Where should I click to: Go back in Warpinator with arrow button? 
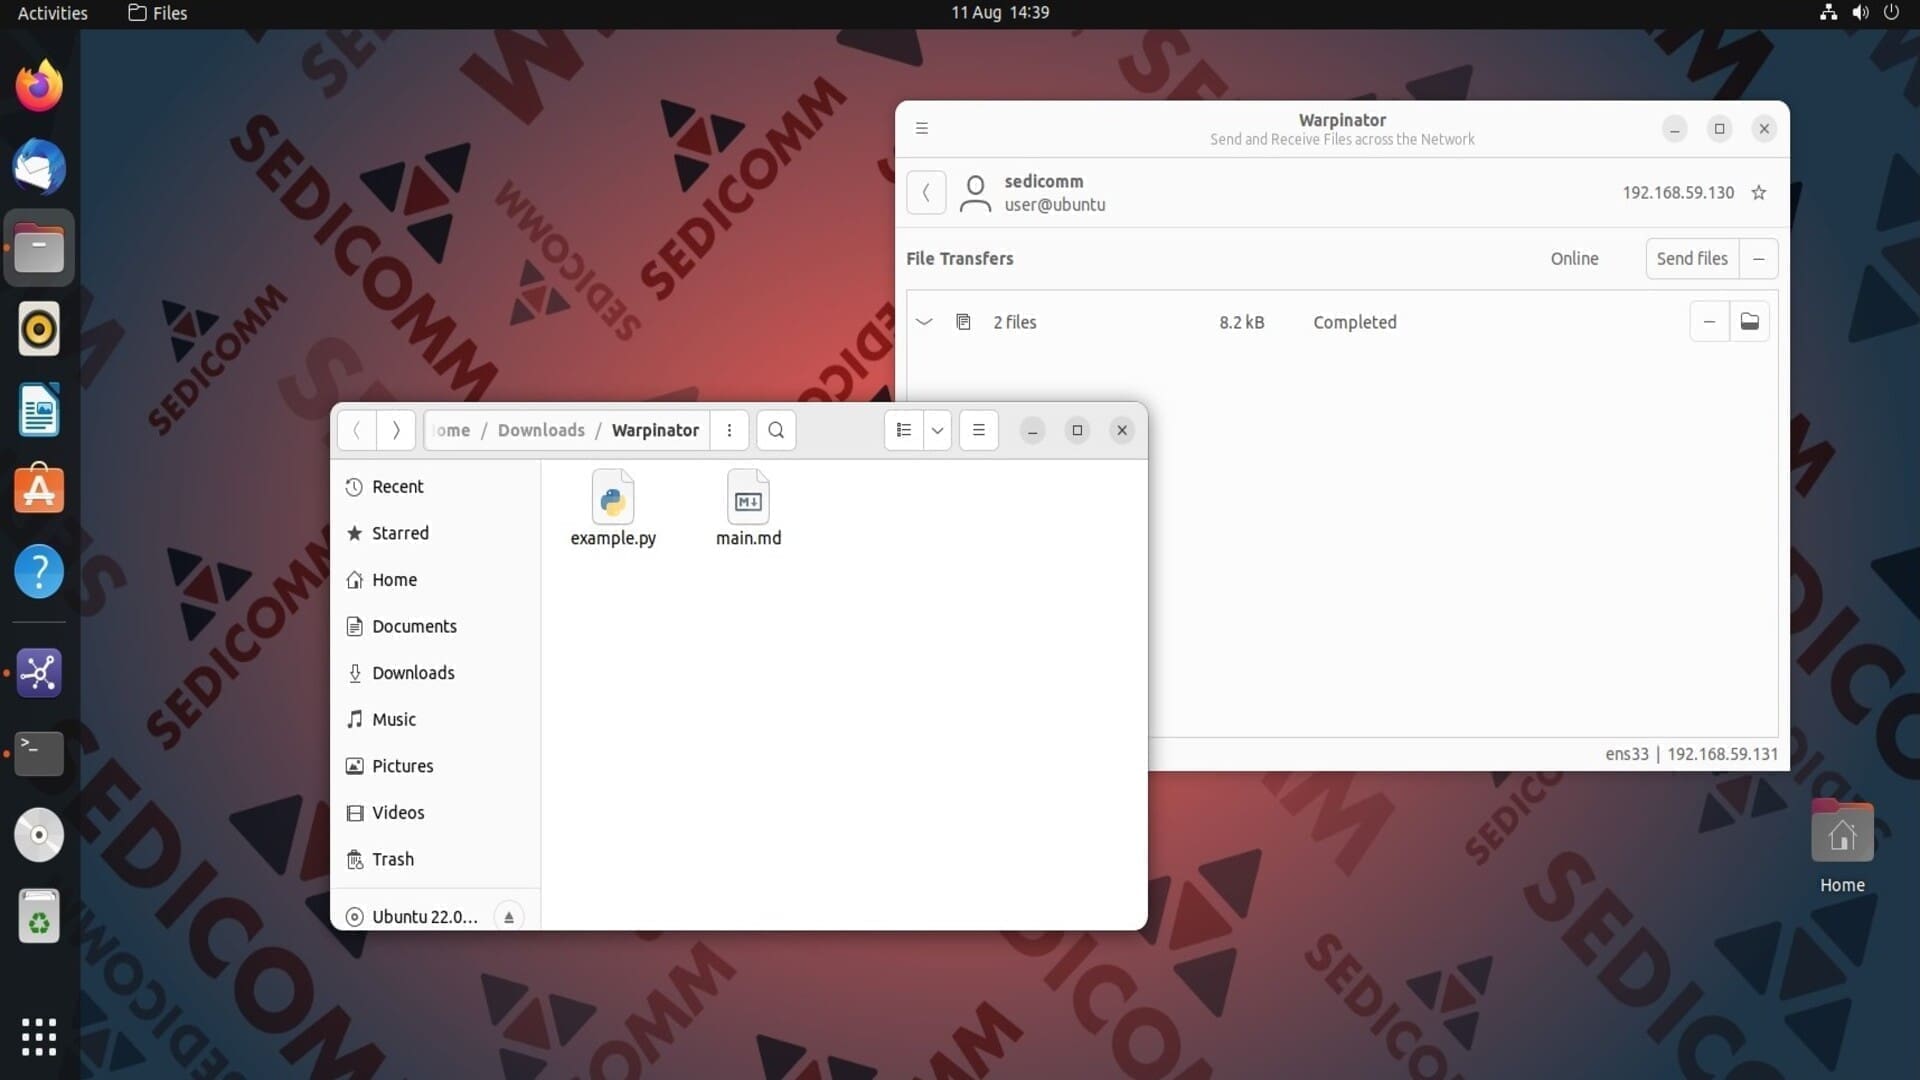(926, 192)
